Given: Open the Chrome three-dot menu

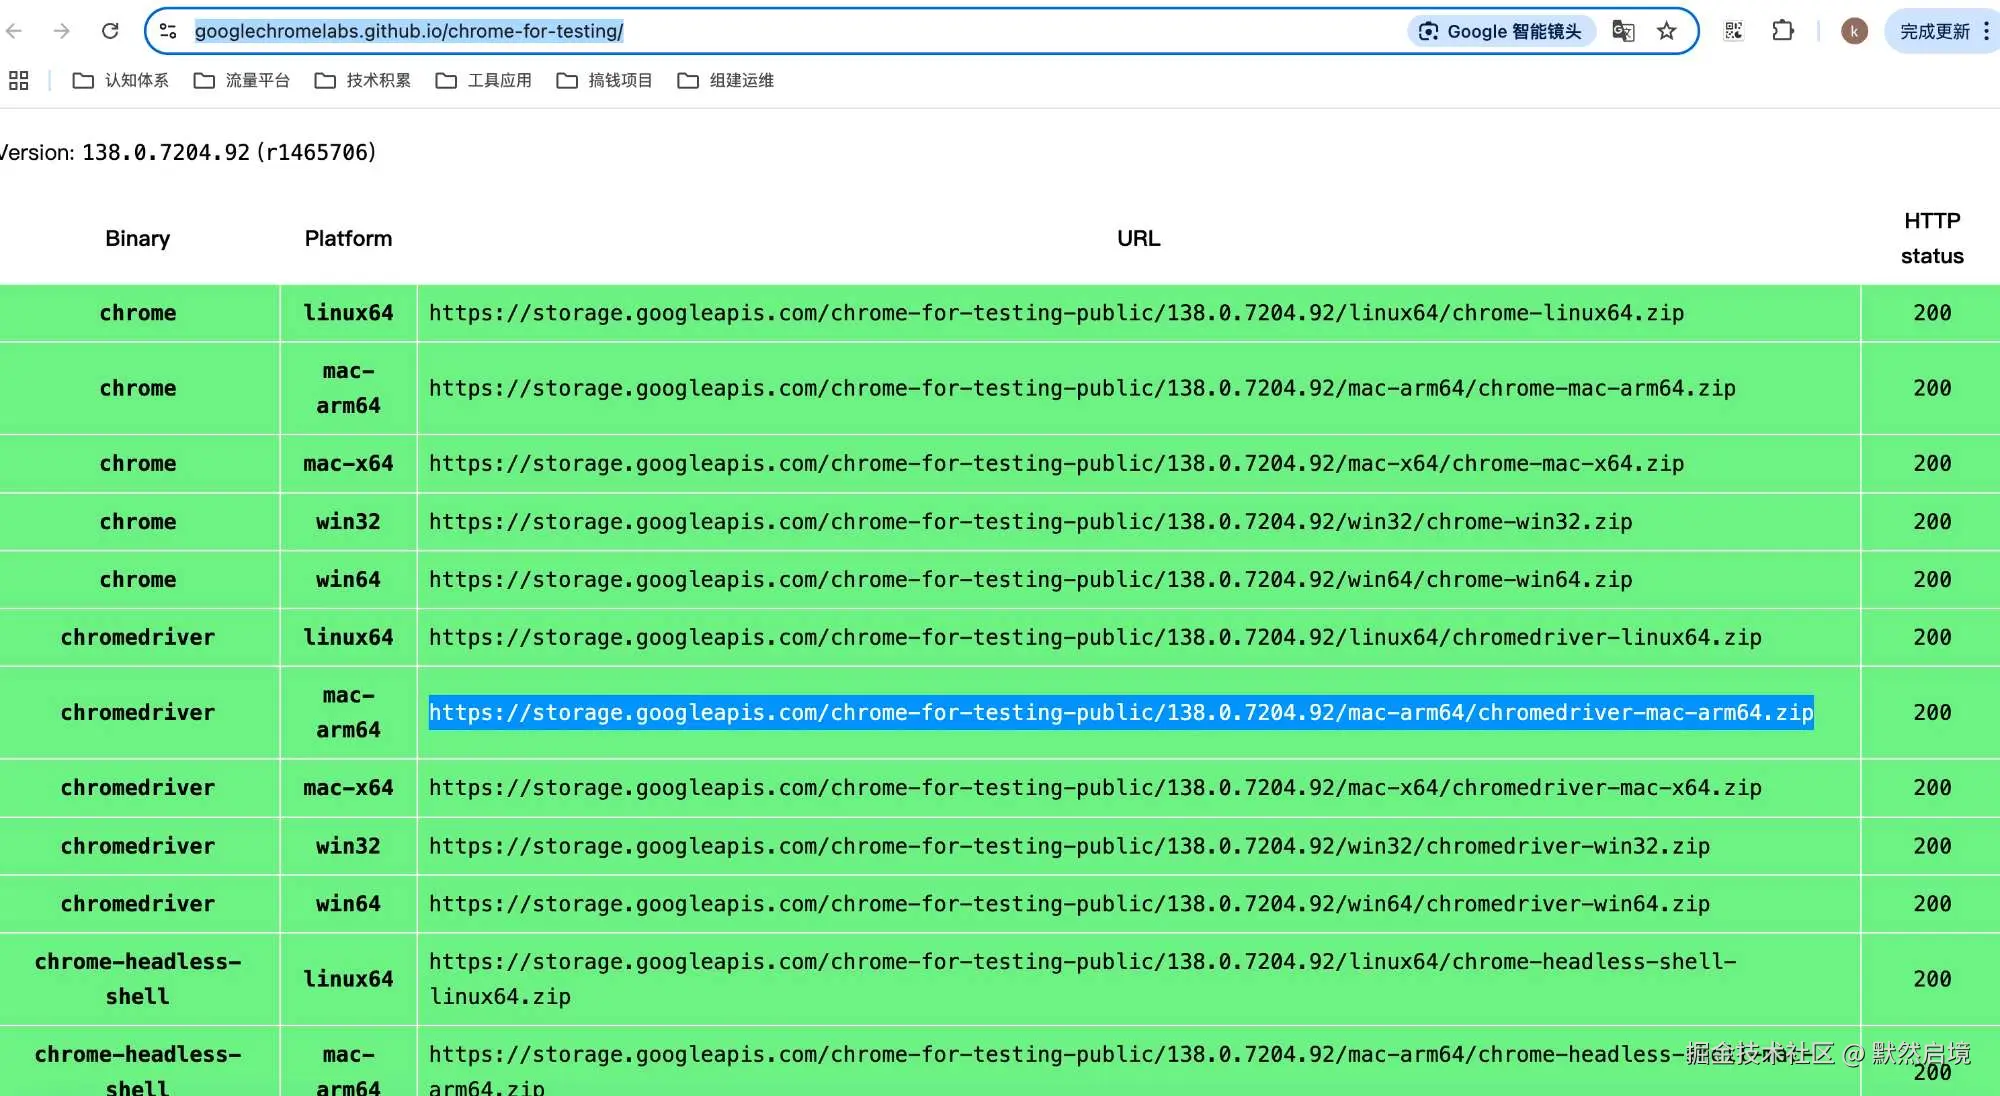Looking at the screenshot, I should pyautogui.click(x=1986, y=31).
